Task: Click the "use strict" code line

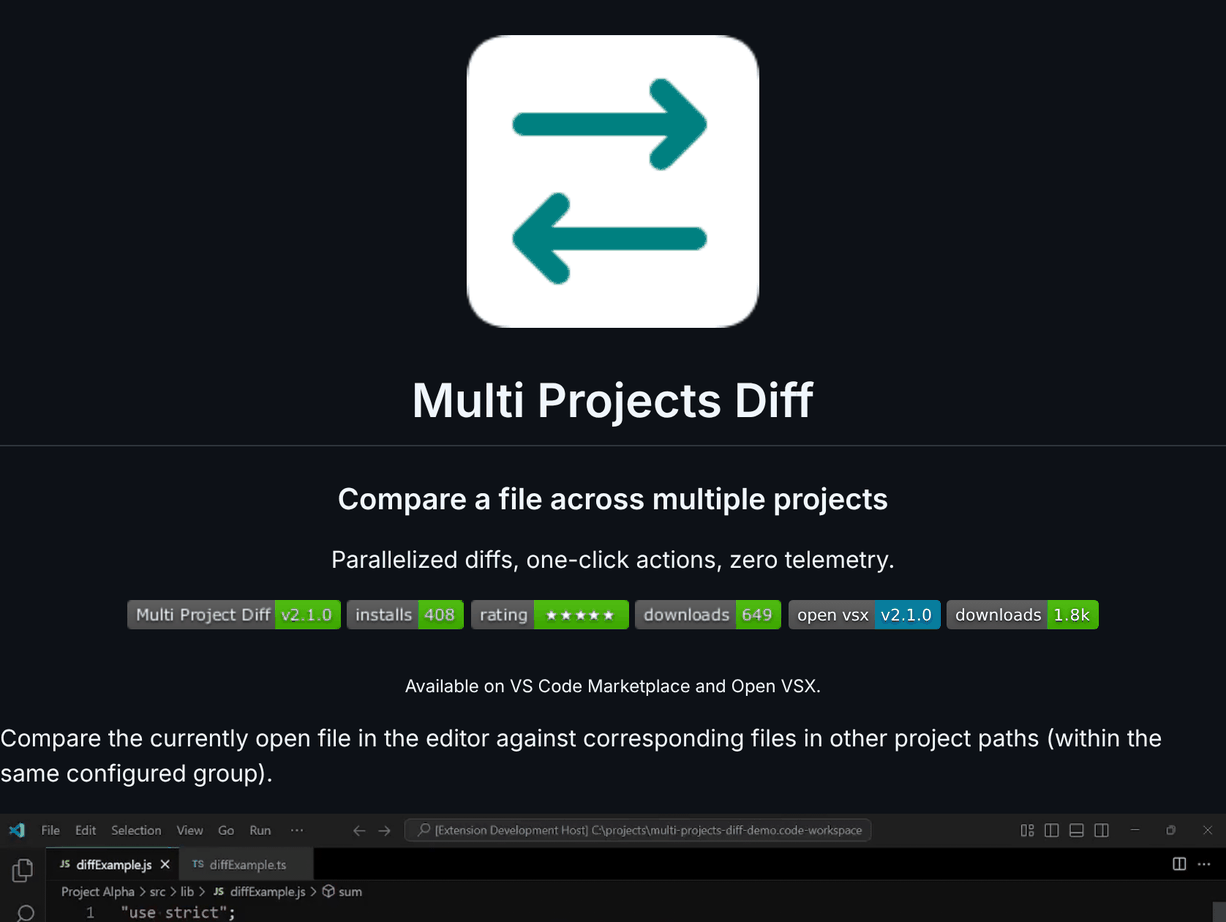Action: [177, 912]
